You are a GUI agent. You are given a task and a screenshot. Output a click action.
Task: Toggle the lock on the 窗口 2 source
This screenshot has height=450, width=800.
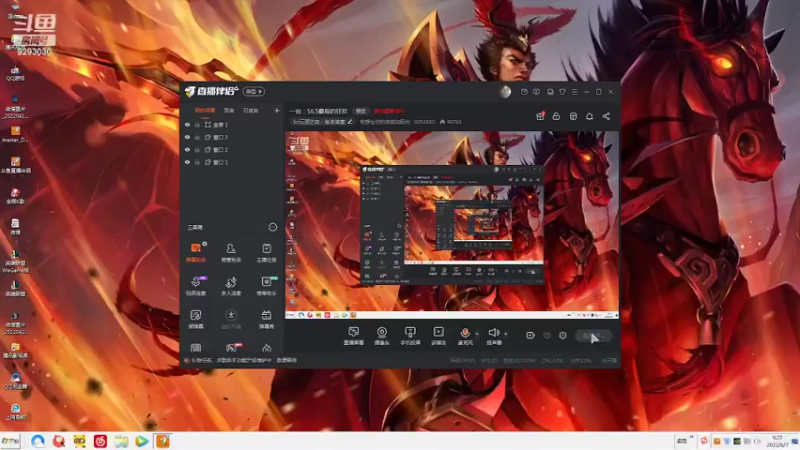tap(197, 149)
